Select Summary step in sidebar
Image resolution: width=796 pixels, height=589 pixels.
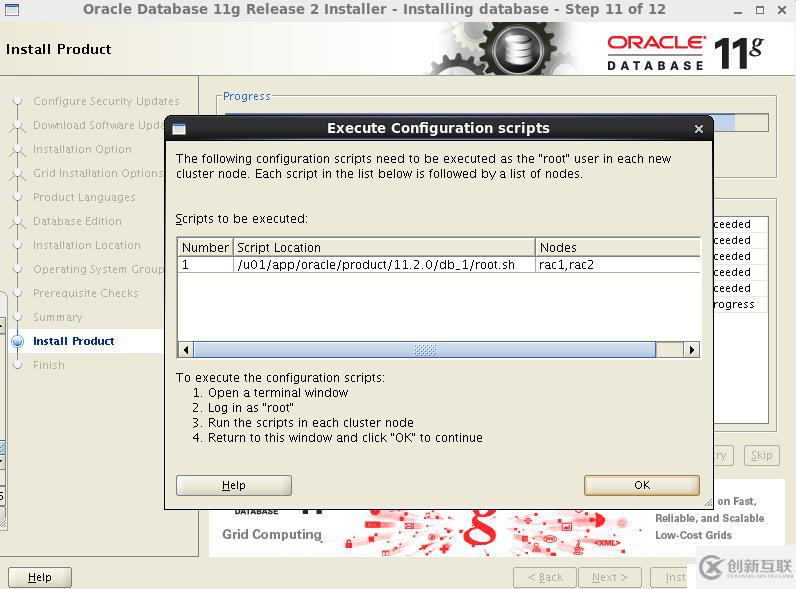(x=57, y=317)
